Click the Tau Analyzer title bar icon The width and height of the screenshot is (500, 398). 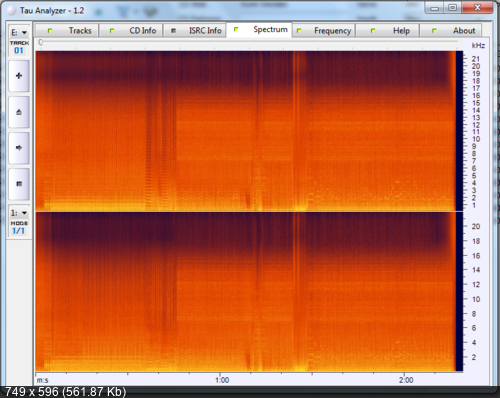pyautogui.click(x=11, y=11)
